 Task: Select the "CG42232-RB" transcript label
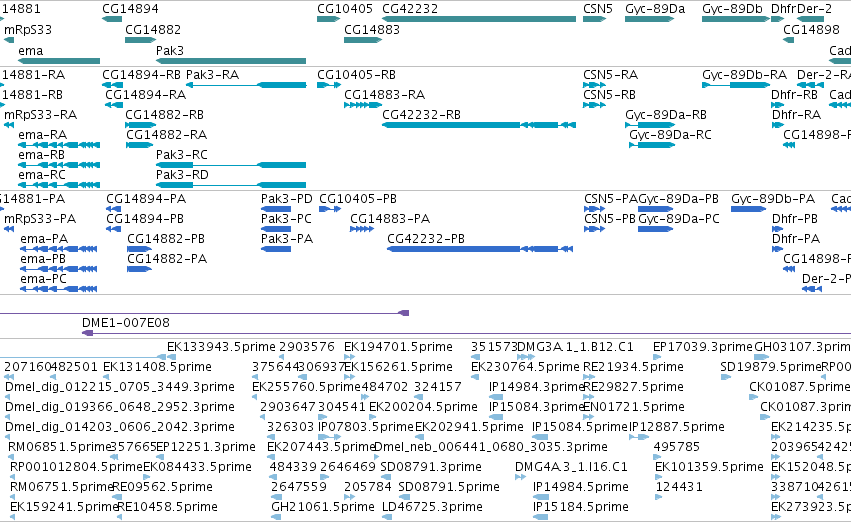point(421,114)
